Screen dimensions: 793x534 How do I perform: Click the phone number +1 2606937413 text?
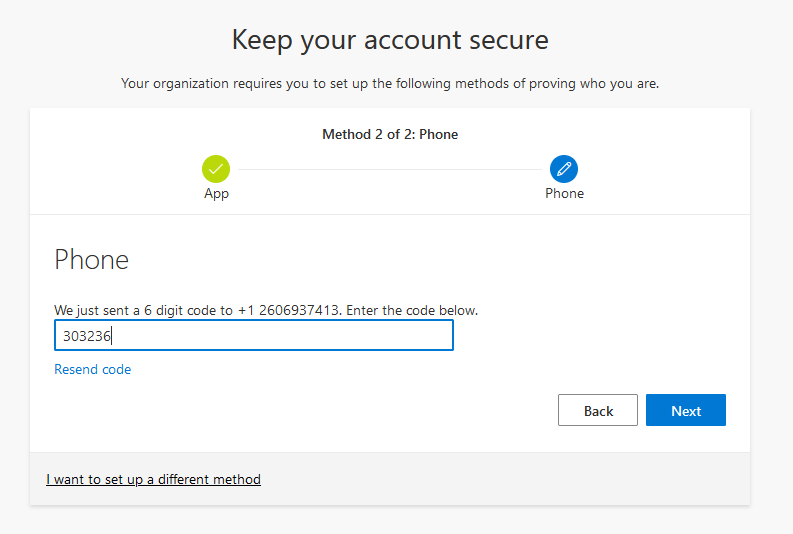290,311
